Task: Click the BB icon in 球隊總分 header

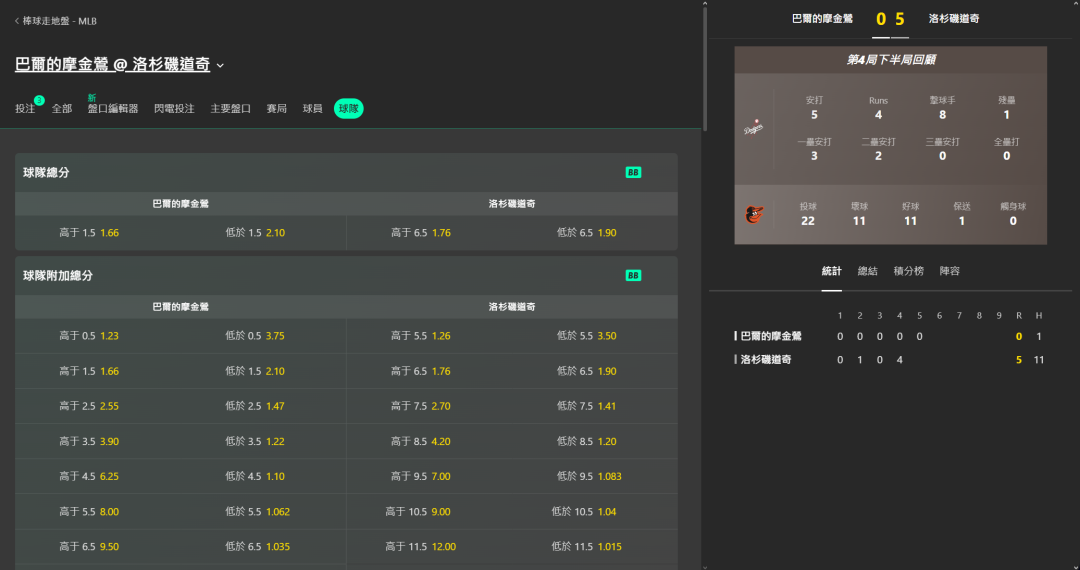Action: tap(633, 173)
